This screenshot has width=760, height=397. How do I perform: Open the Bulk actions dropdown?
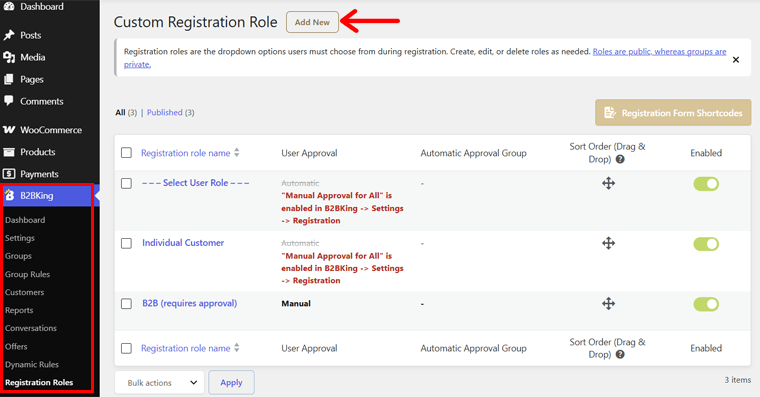coord(159,382)
